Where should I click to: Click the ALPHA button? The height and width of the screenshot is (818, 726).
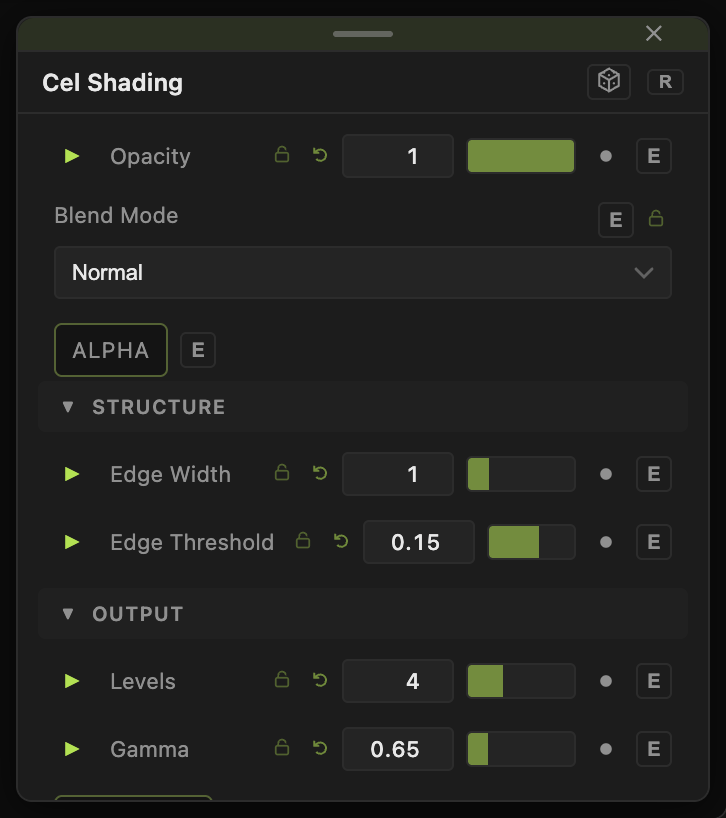coord(111,350)
